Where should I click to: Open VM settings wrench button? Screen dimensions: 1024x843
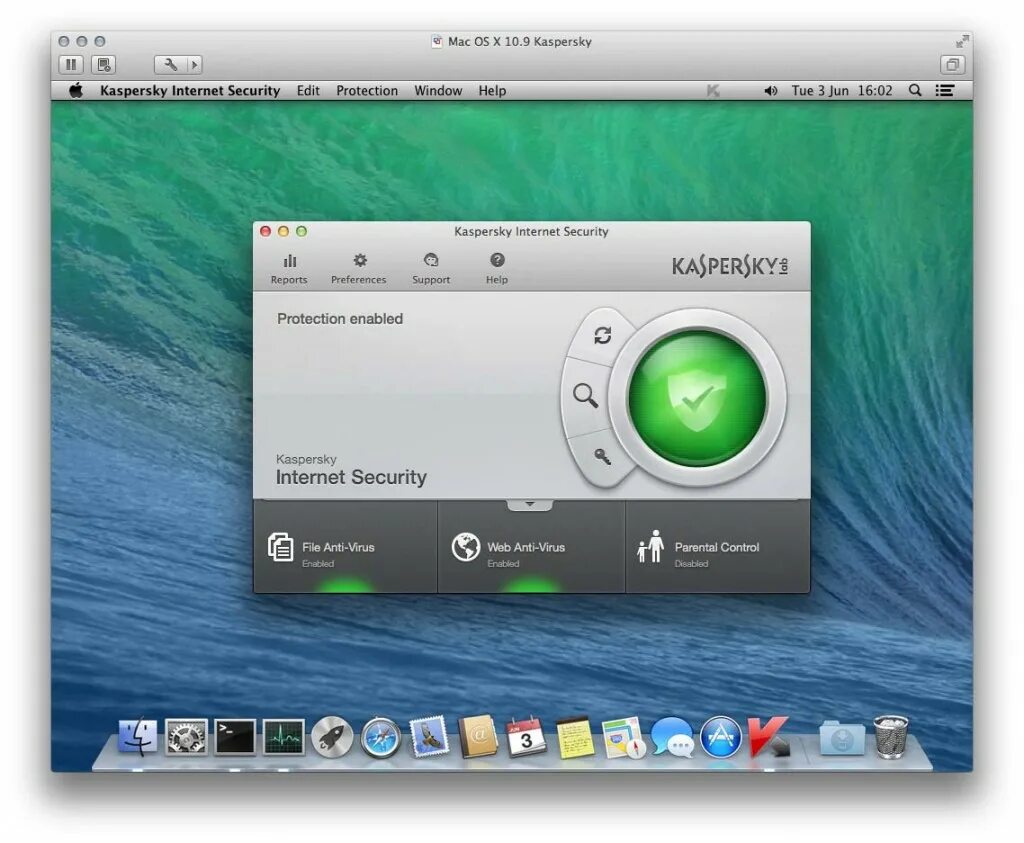(170, 65)
